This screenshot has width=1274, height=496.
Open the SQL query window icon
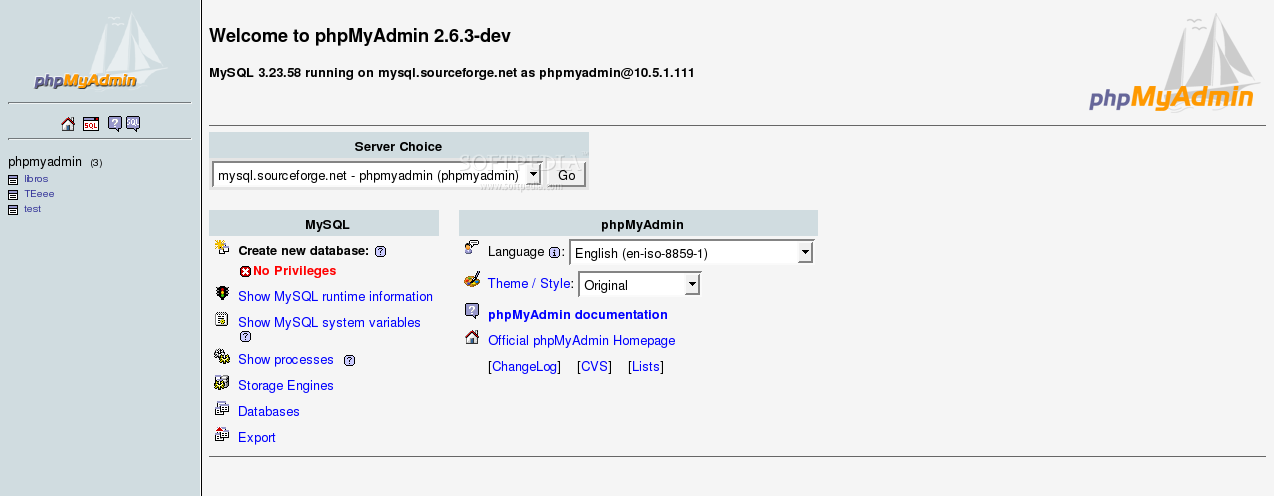[x=91, y=124]
